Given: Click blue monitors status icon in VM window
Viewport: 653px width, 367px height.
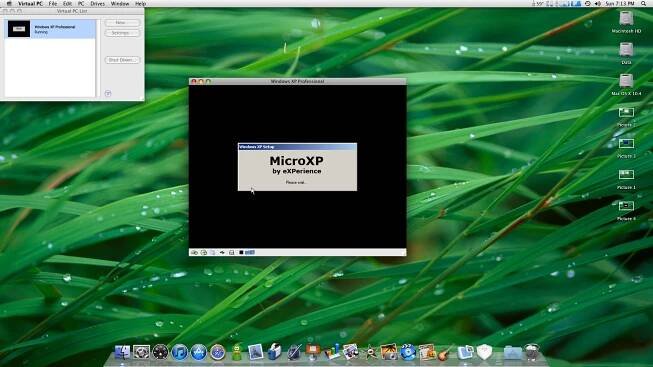Looking at the screenshot, I should point(249,252).
